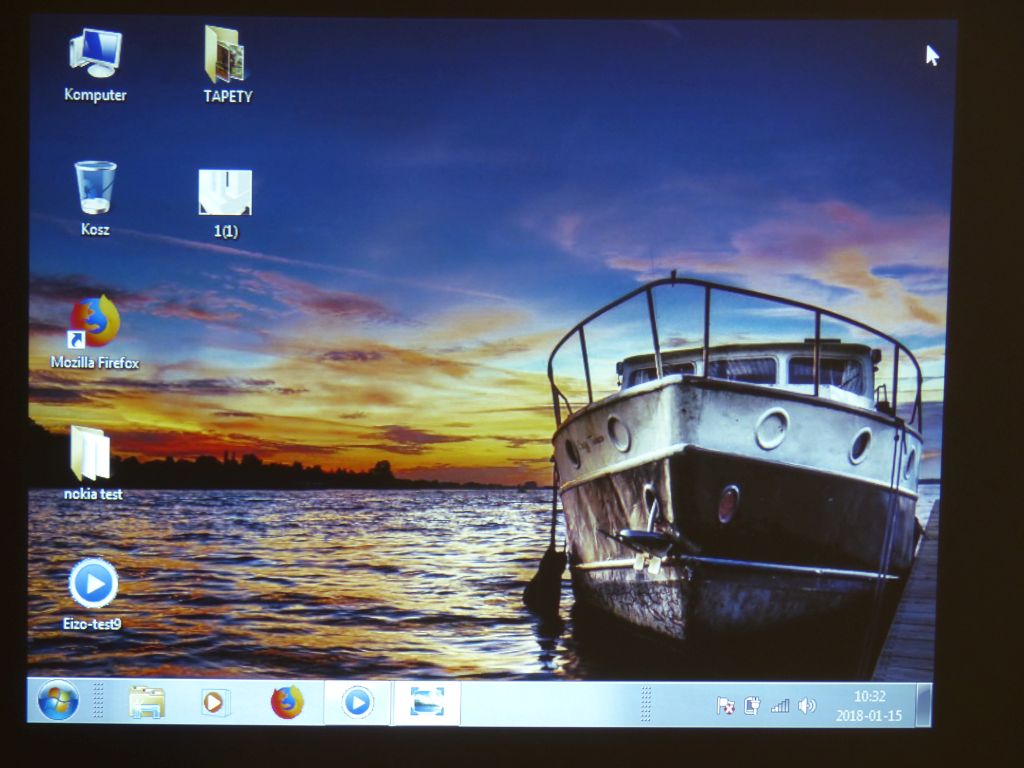Open Windows Explorer from the taskbar

147,702
